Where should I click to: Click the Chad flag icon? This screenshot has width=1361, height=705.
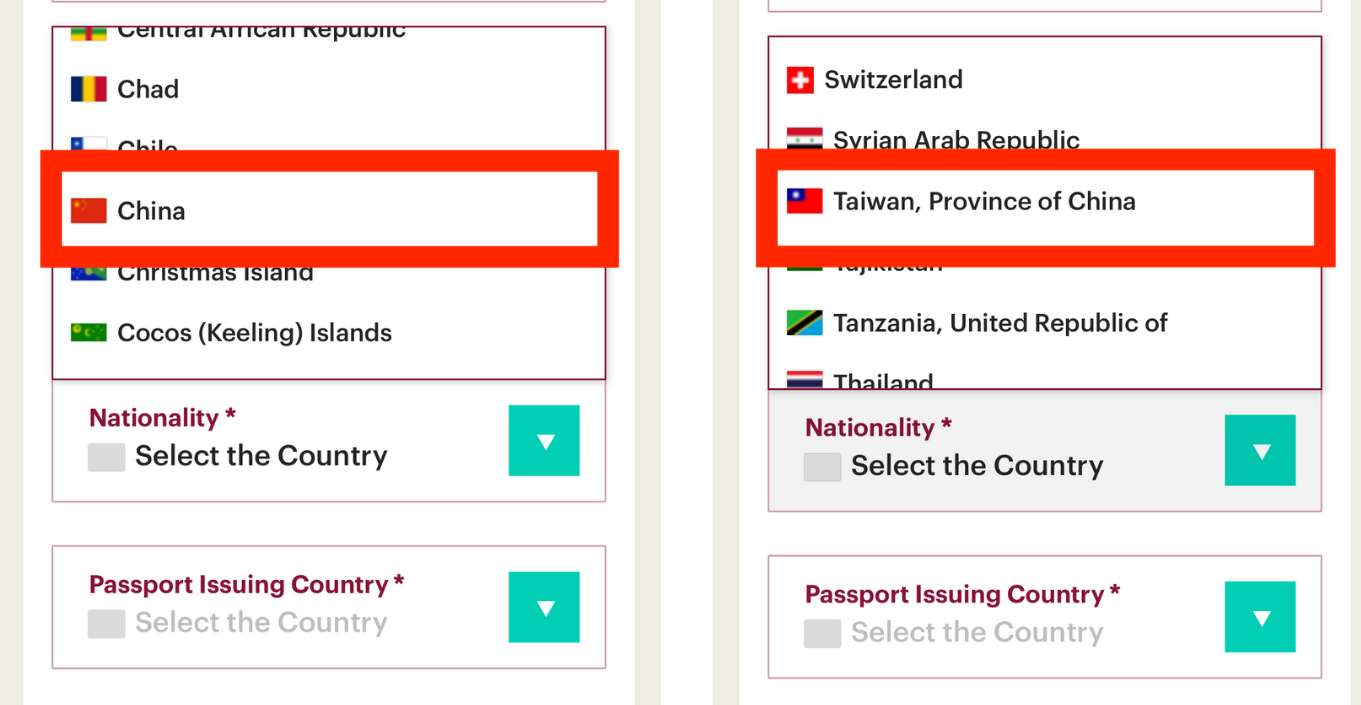(89, 89)
